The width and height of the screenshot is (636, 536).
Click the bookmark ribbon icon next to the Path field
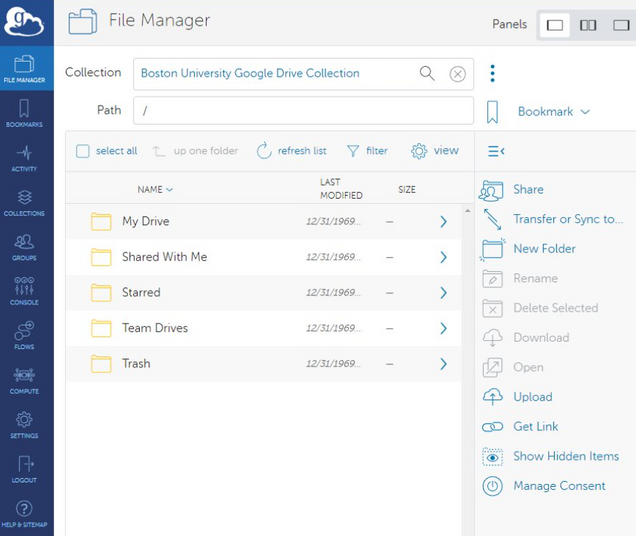492,112
